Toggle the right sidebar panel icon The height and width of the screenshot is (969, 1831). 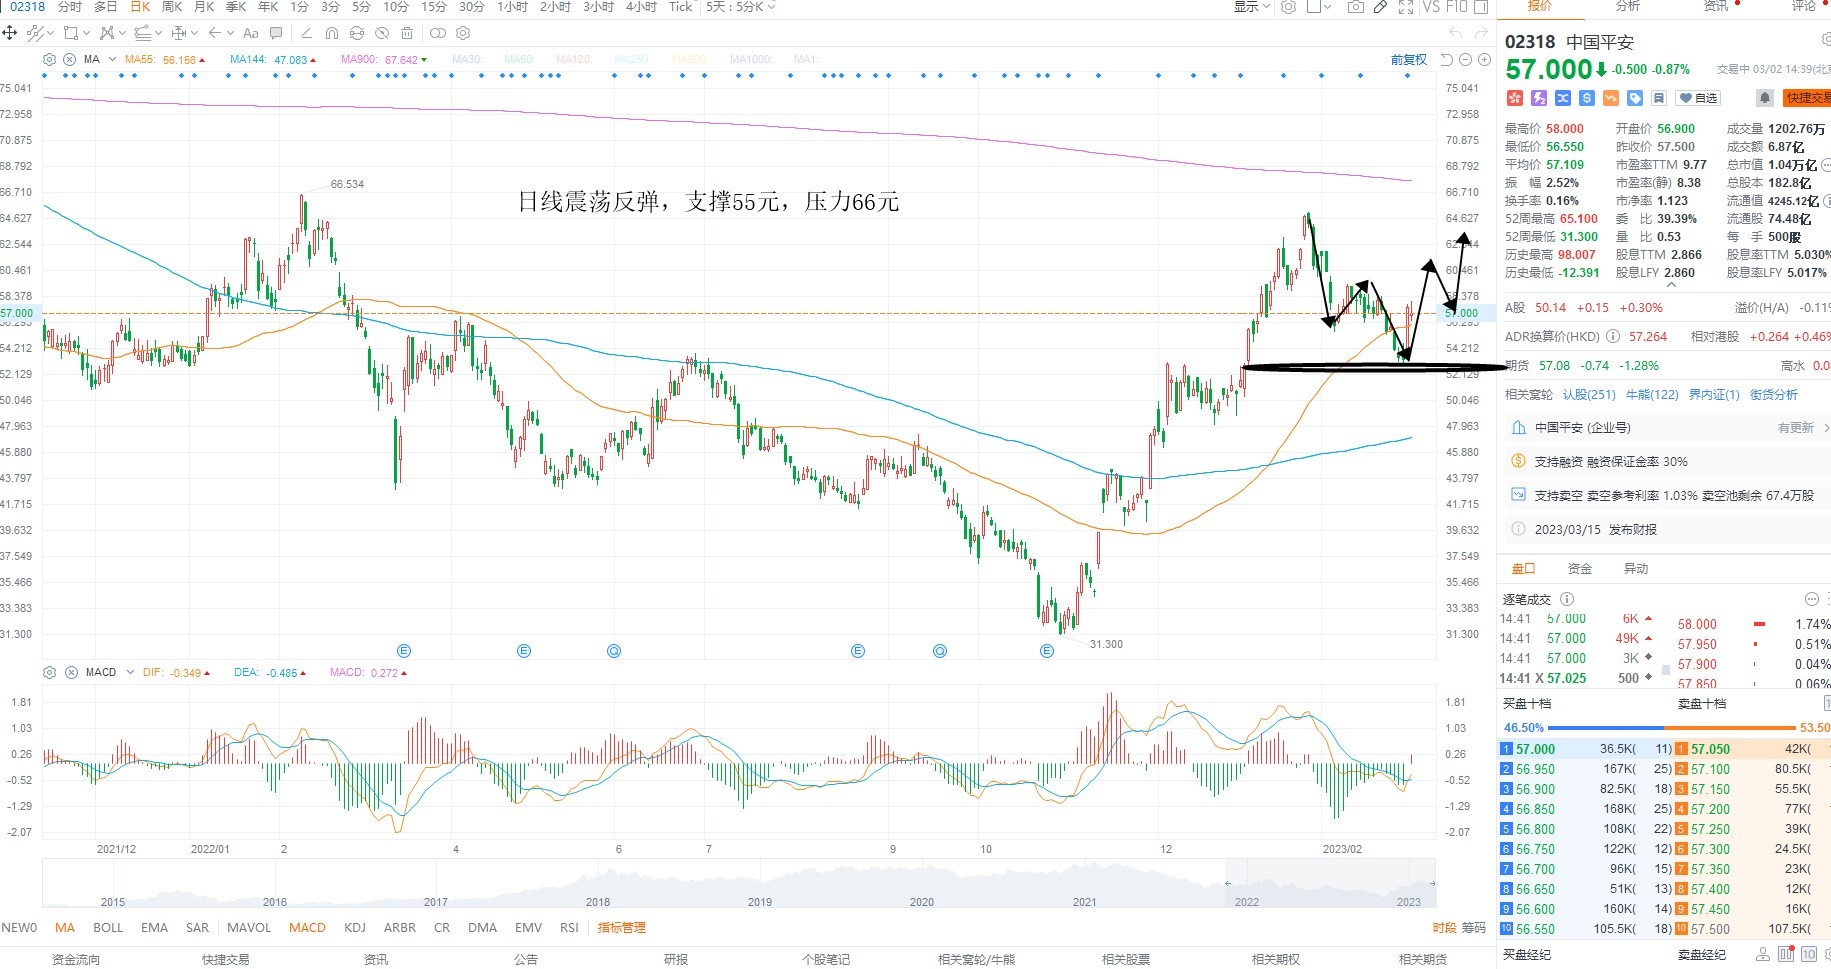click(1481, 7)
